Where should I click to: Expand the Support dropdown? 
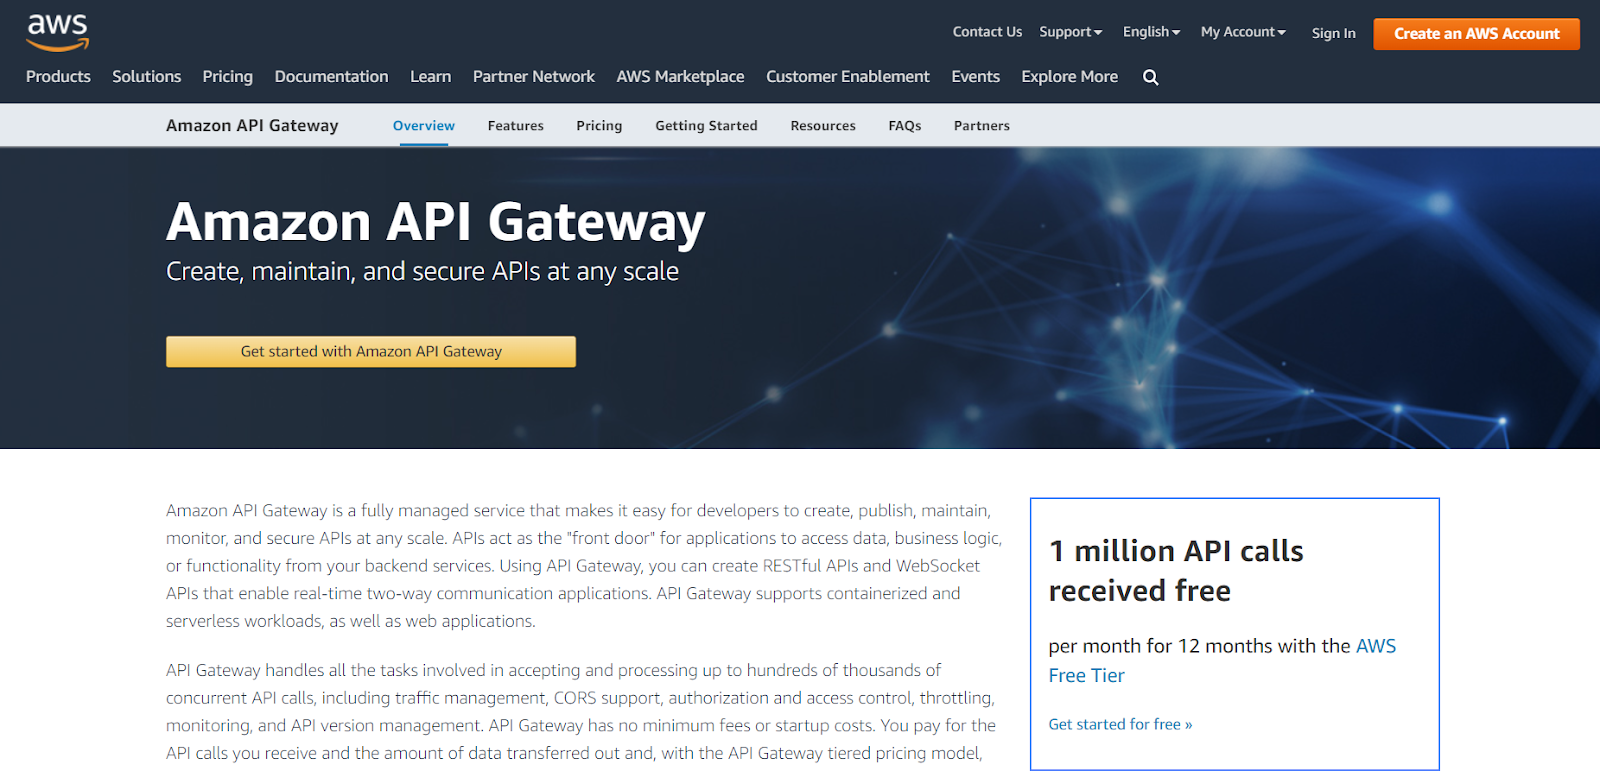click(x=1070, y=32)
